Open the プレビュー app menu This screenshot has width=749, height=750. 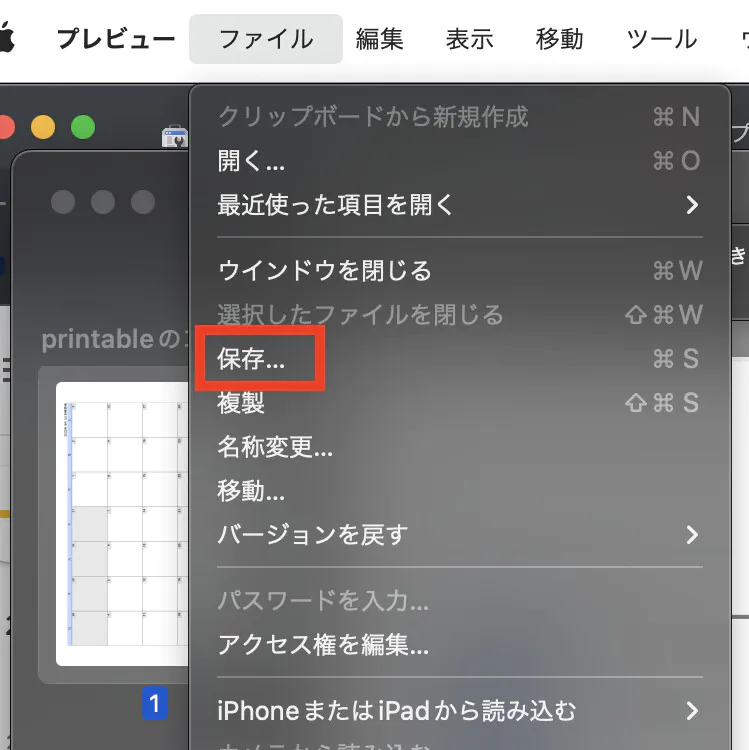[x=115, y=39]
